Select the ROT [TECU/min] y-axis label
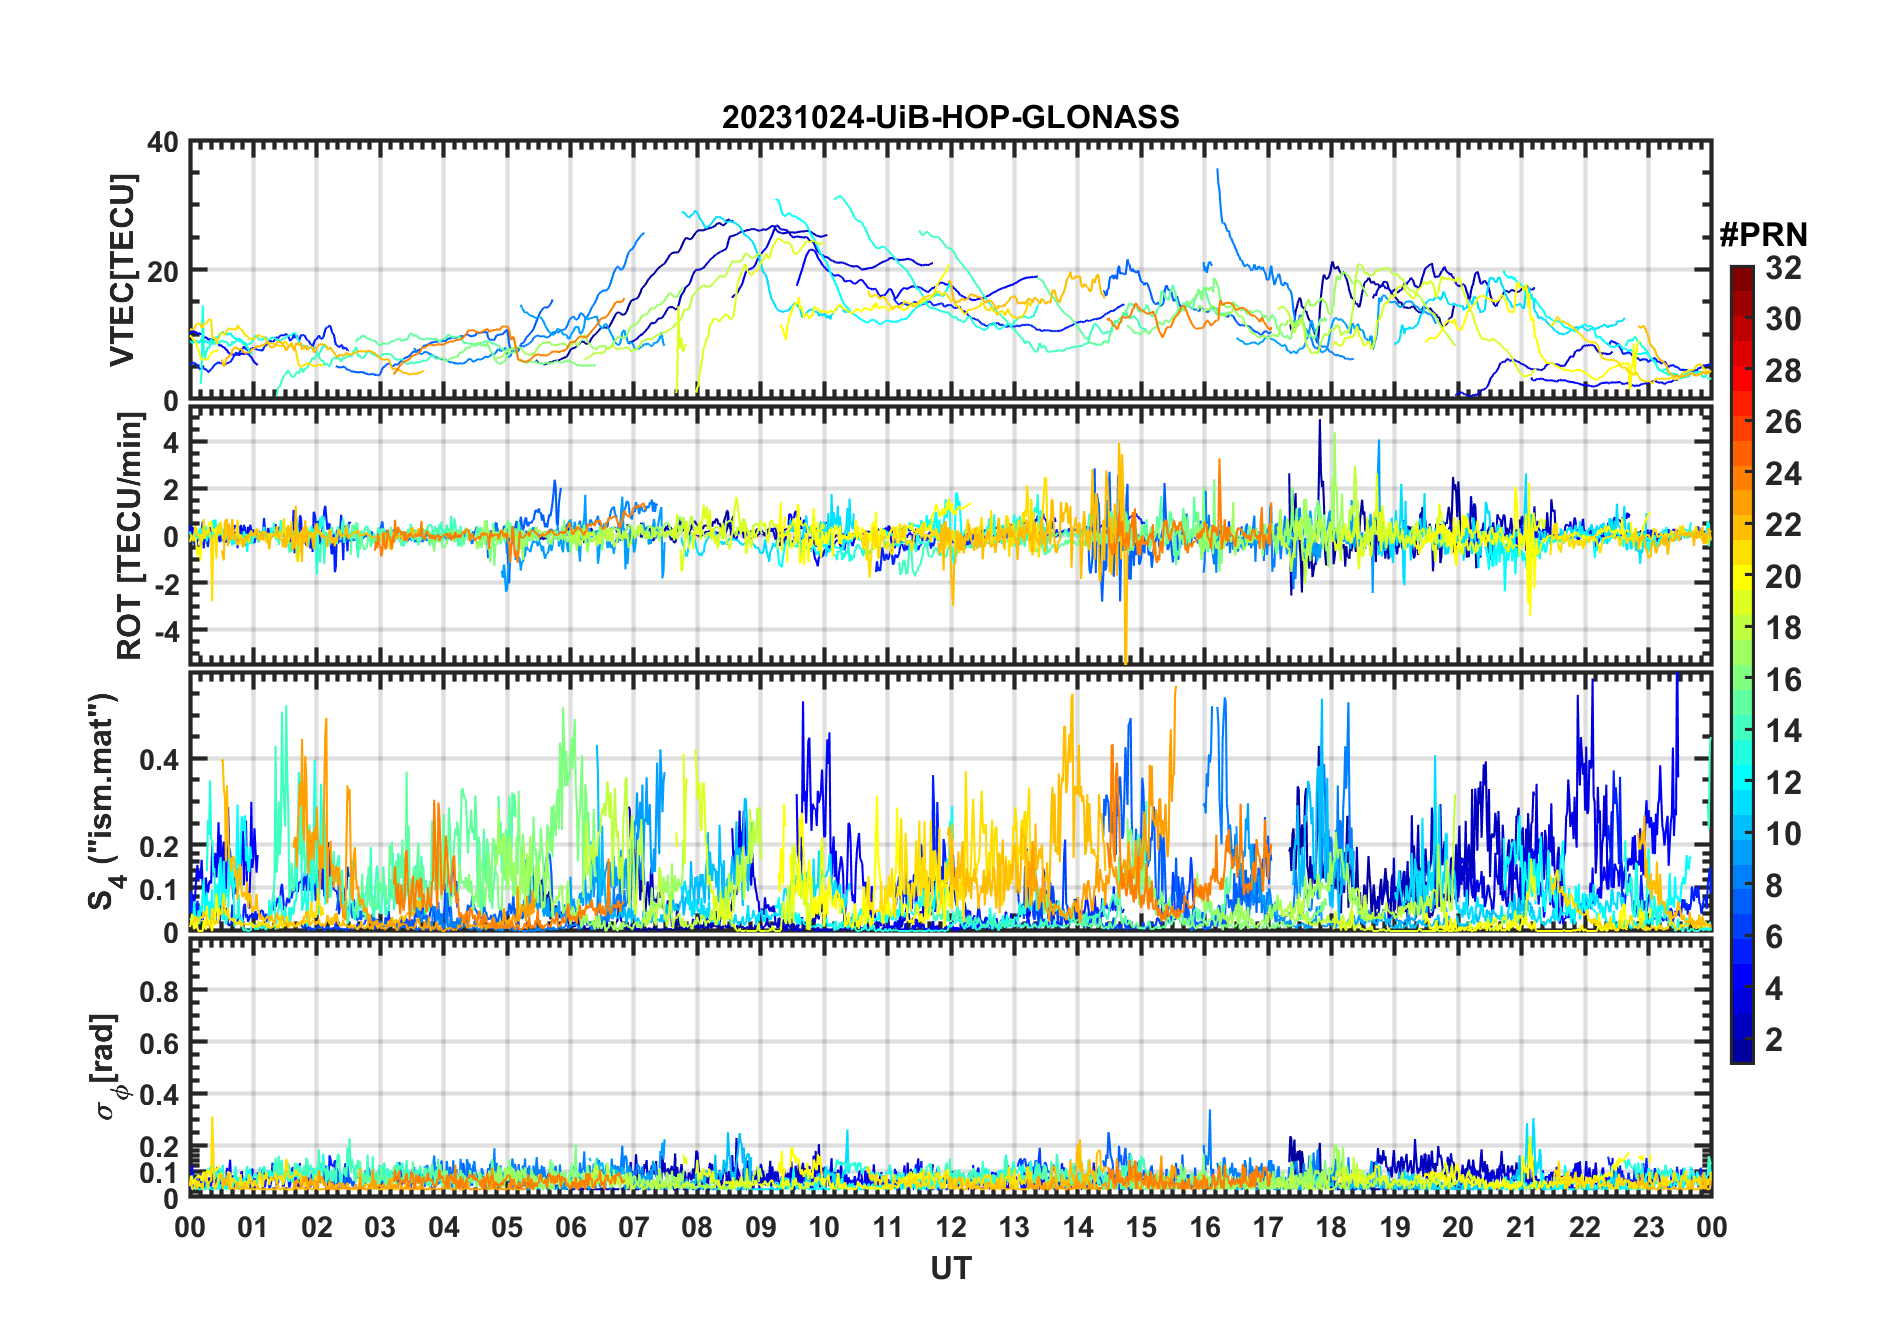Screen dimensions: 1902x1330 click(x=129, y=535)
